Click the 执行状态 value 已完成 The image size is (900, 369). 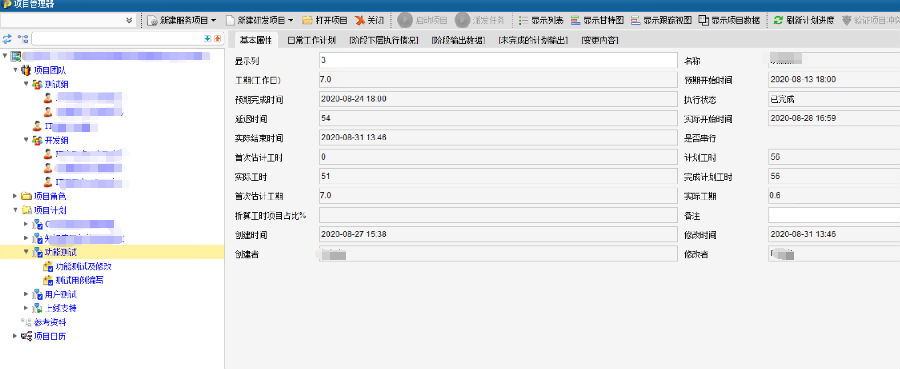pos(782,99)
